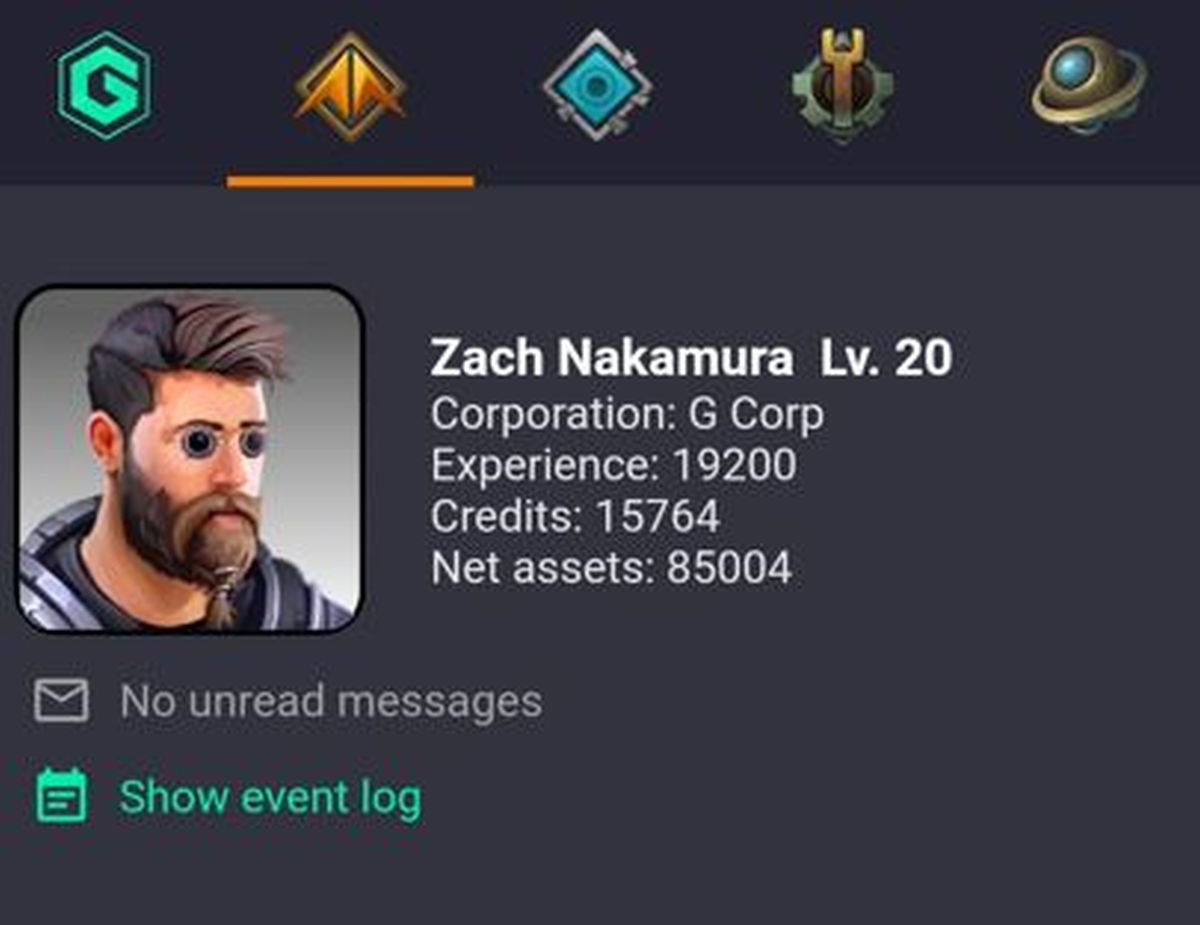Open the G Corp corporation name
Screen dimensions: 1200x925
[757, 413]
